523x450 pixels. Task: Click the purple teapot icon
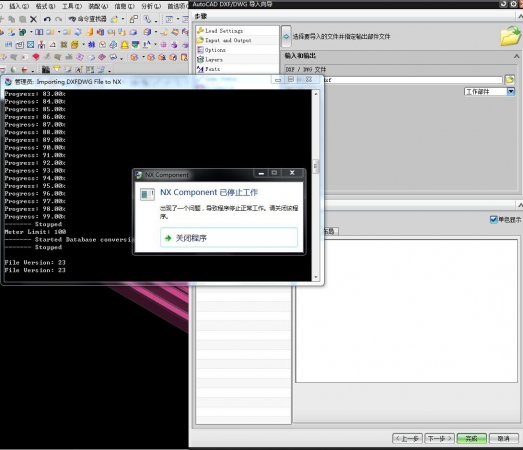[174, 44]
